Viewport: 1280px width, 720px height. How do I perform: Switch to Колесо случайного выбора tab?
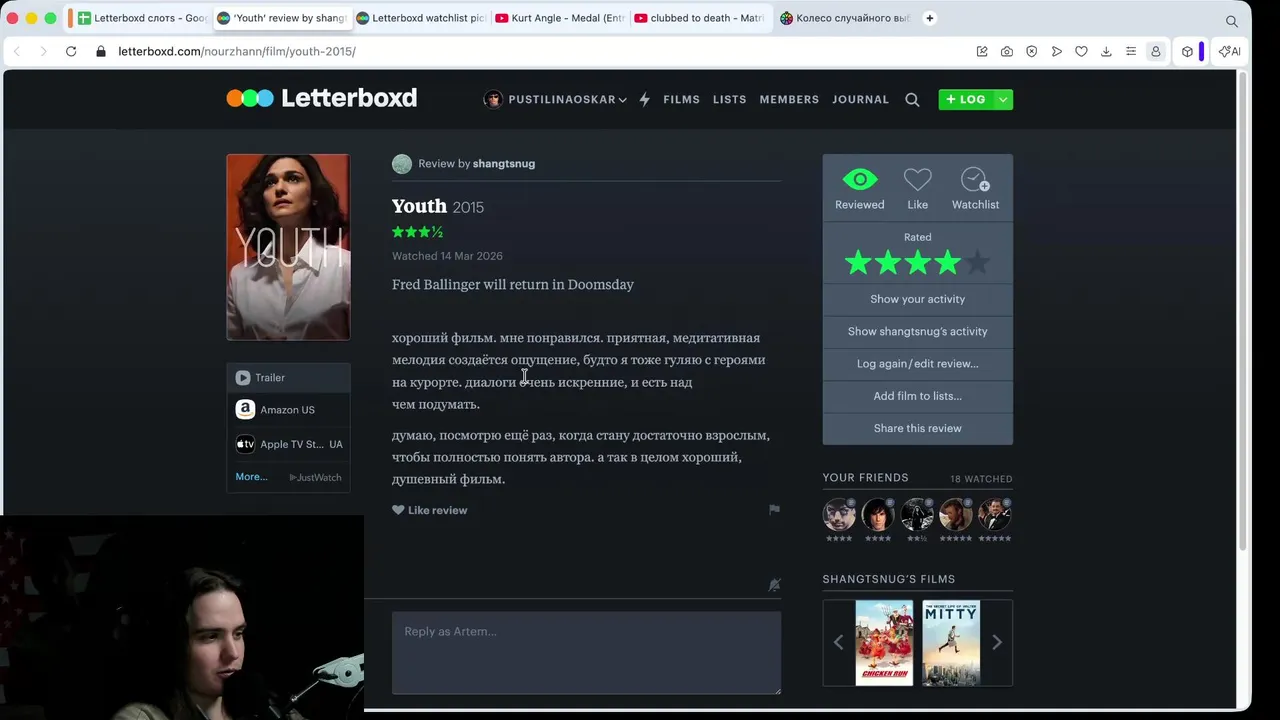click(x=845, y=18)
